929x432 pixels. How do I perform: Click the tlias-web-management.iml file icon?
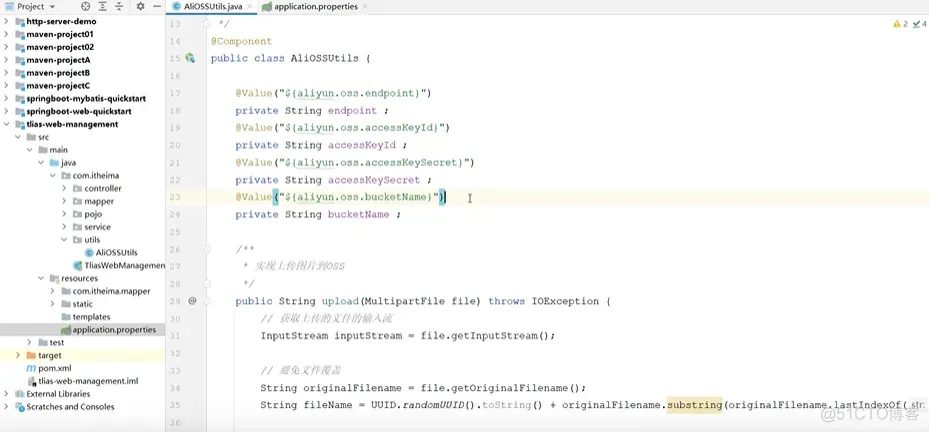tap(31, 381)
